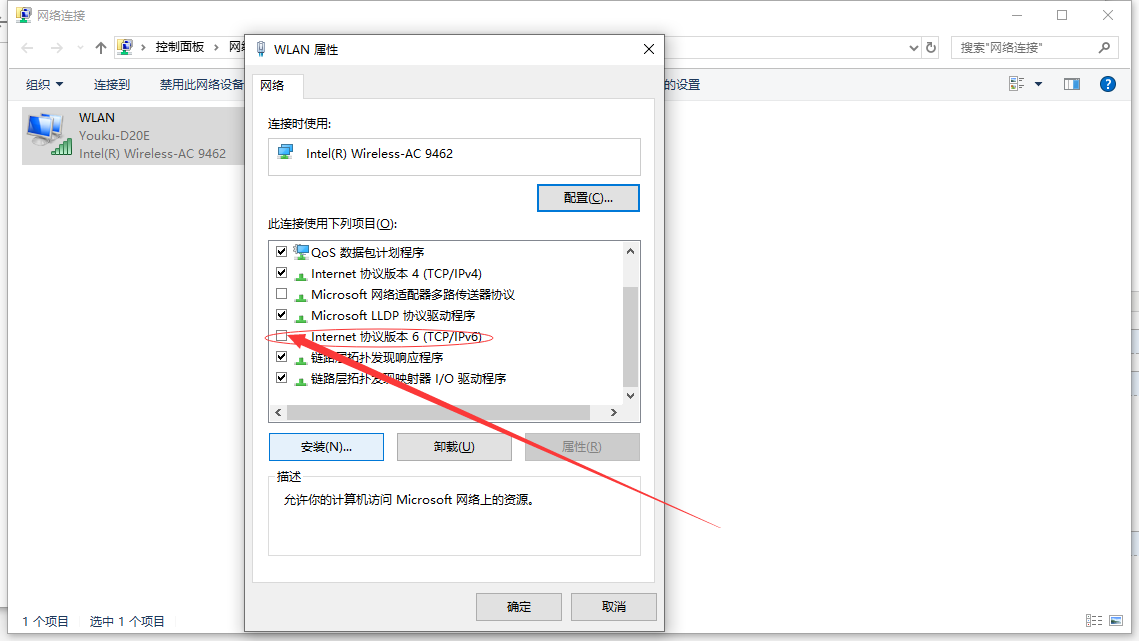Screen dimensions: 1139x641
Task: Click the refresh address bar icon
Action: tap(931, 48)
